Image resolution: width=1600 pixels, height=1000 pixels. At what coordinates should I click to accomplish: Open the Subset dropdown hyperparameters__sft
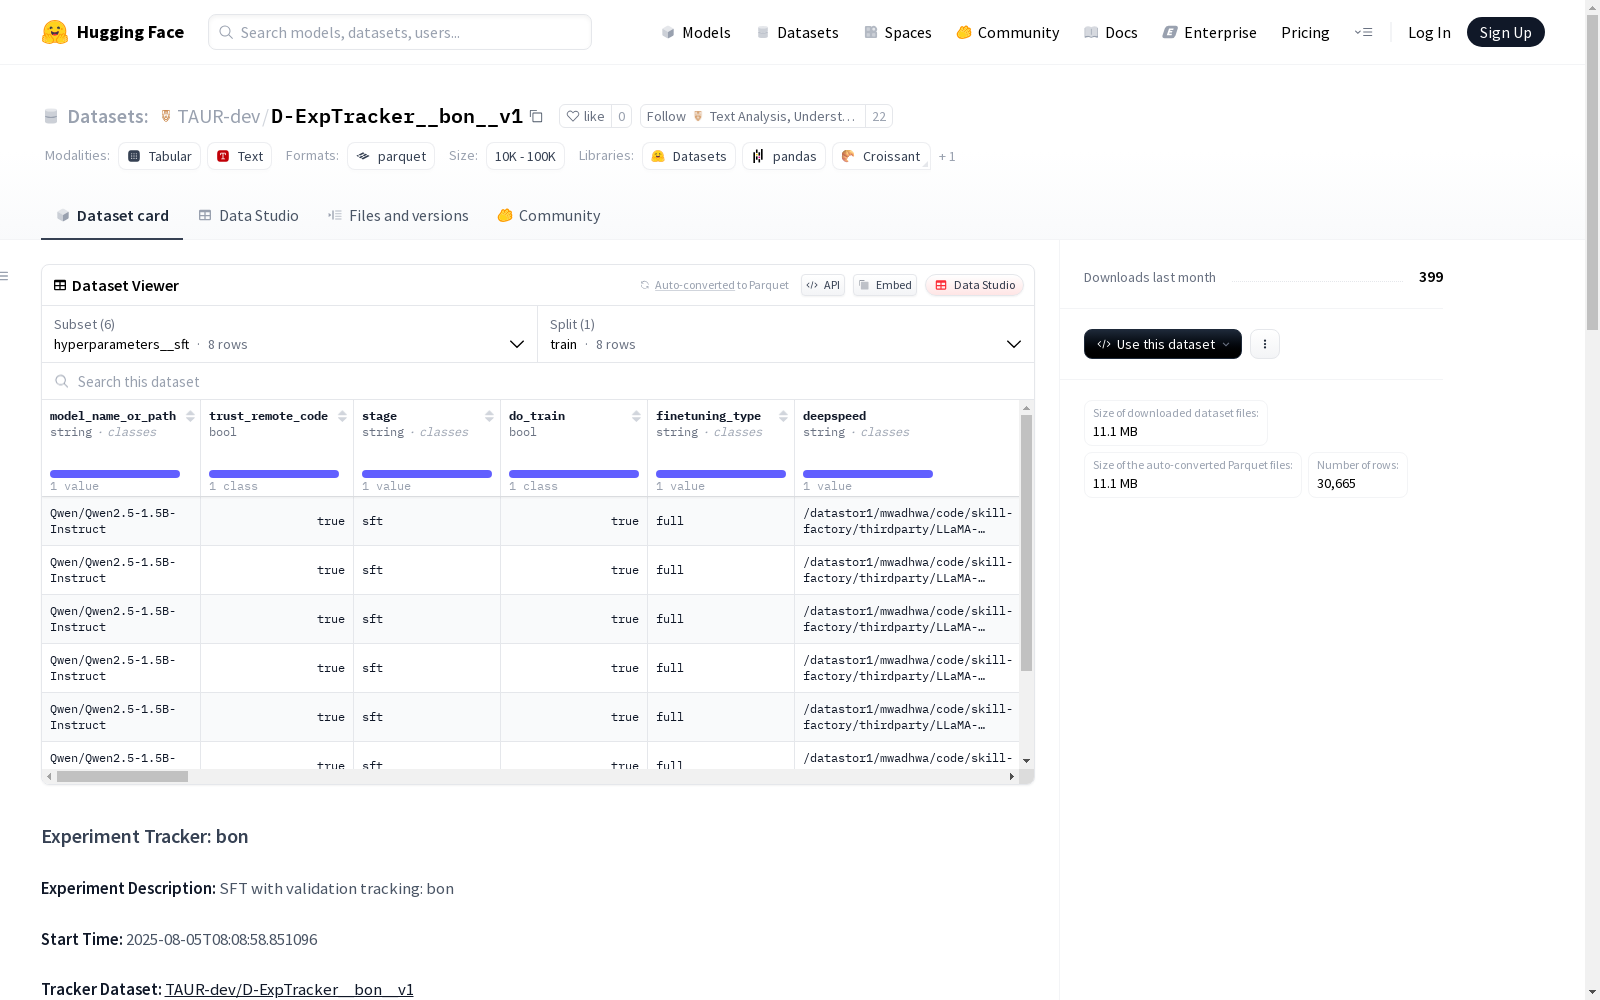point(290,334)
